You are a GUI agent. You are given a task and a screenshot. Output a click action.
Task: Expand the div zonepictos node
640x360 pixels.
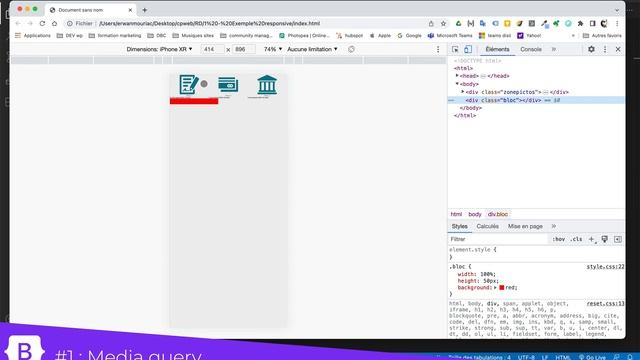[463, 92]
